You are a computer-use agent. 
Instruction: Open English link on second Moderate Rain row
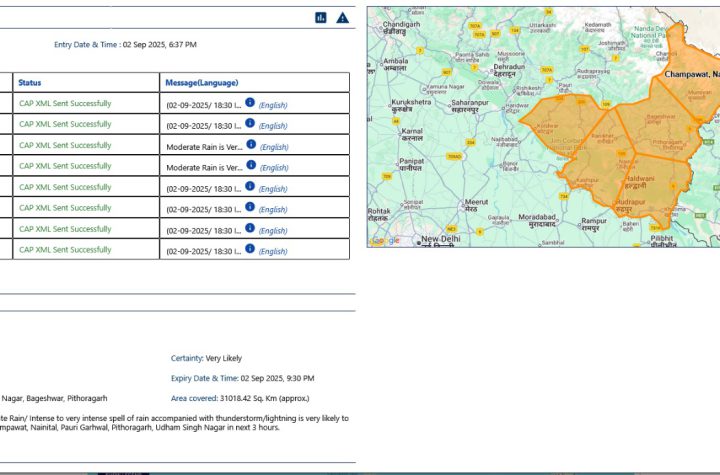click(274, 168)
